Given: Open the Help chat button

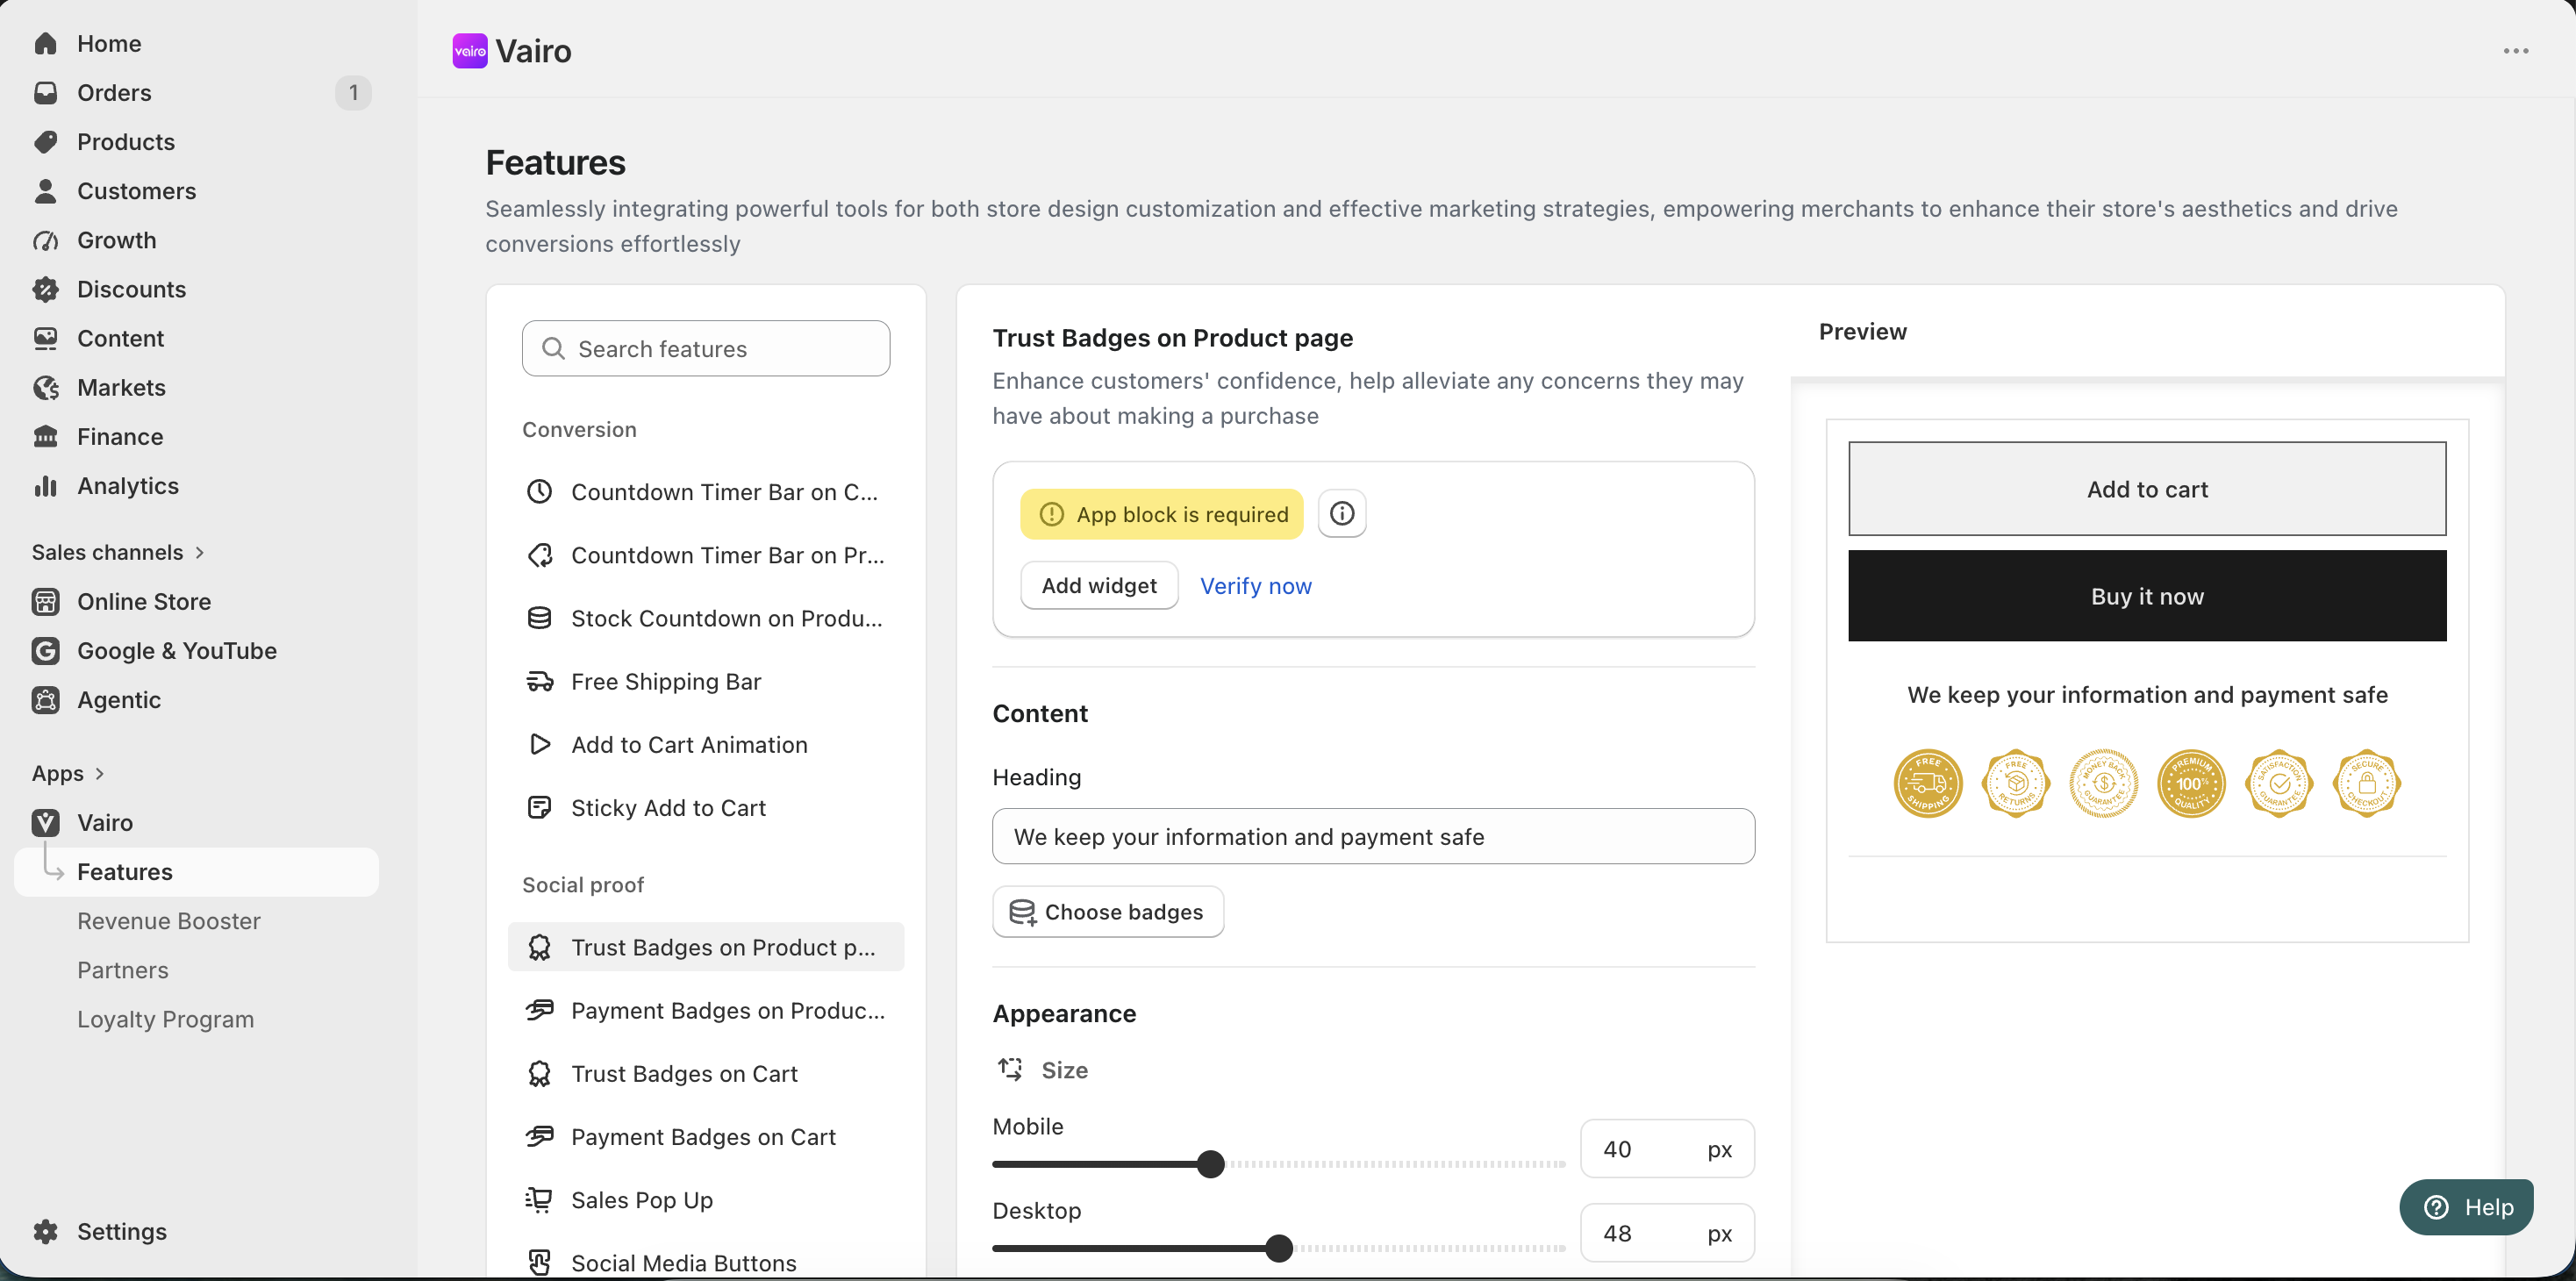Looking at the screenshot, I should coord(2466,1207).
